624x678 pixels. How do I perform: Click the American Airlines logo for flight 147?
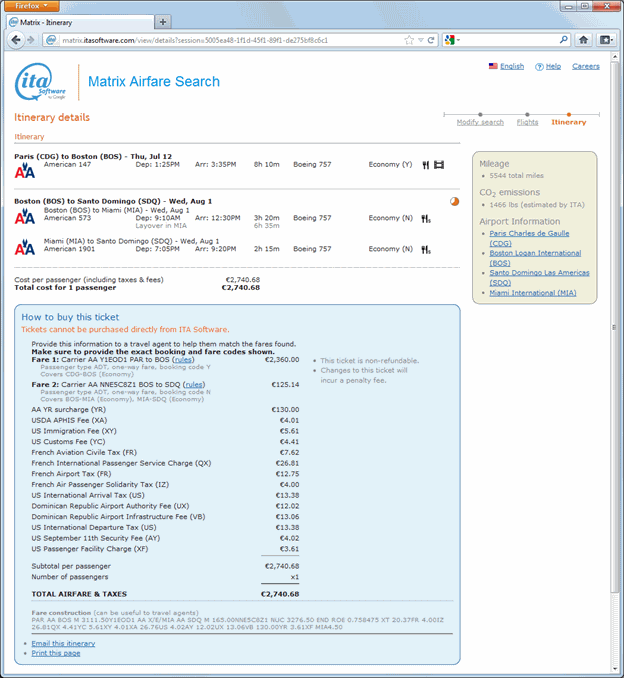pos(25,171)
